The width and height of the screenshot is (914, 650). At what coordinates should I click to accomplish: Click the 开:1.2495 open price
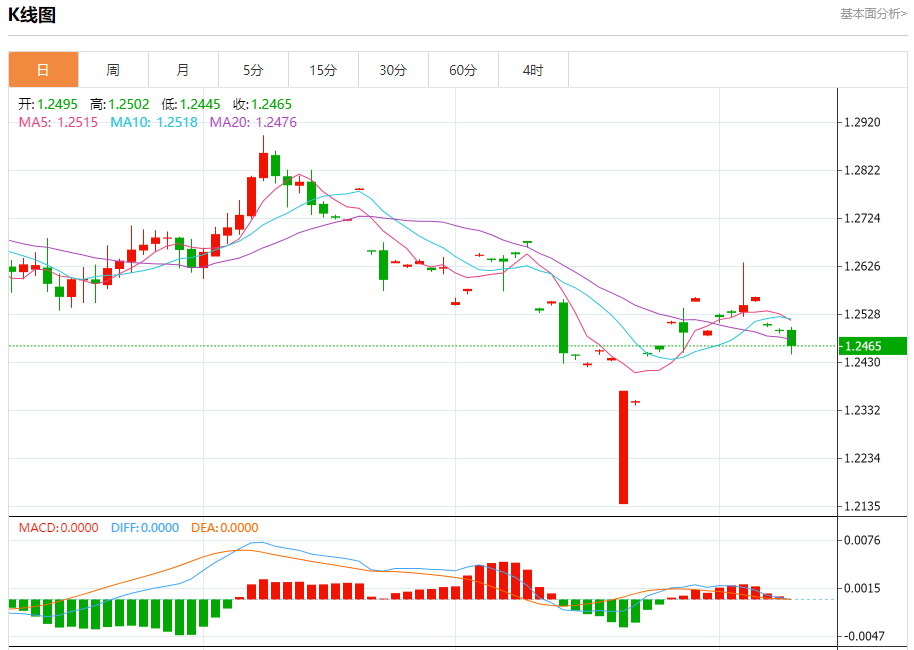click(x=48, y=104)
